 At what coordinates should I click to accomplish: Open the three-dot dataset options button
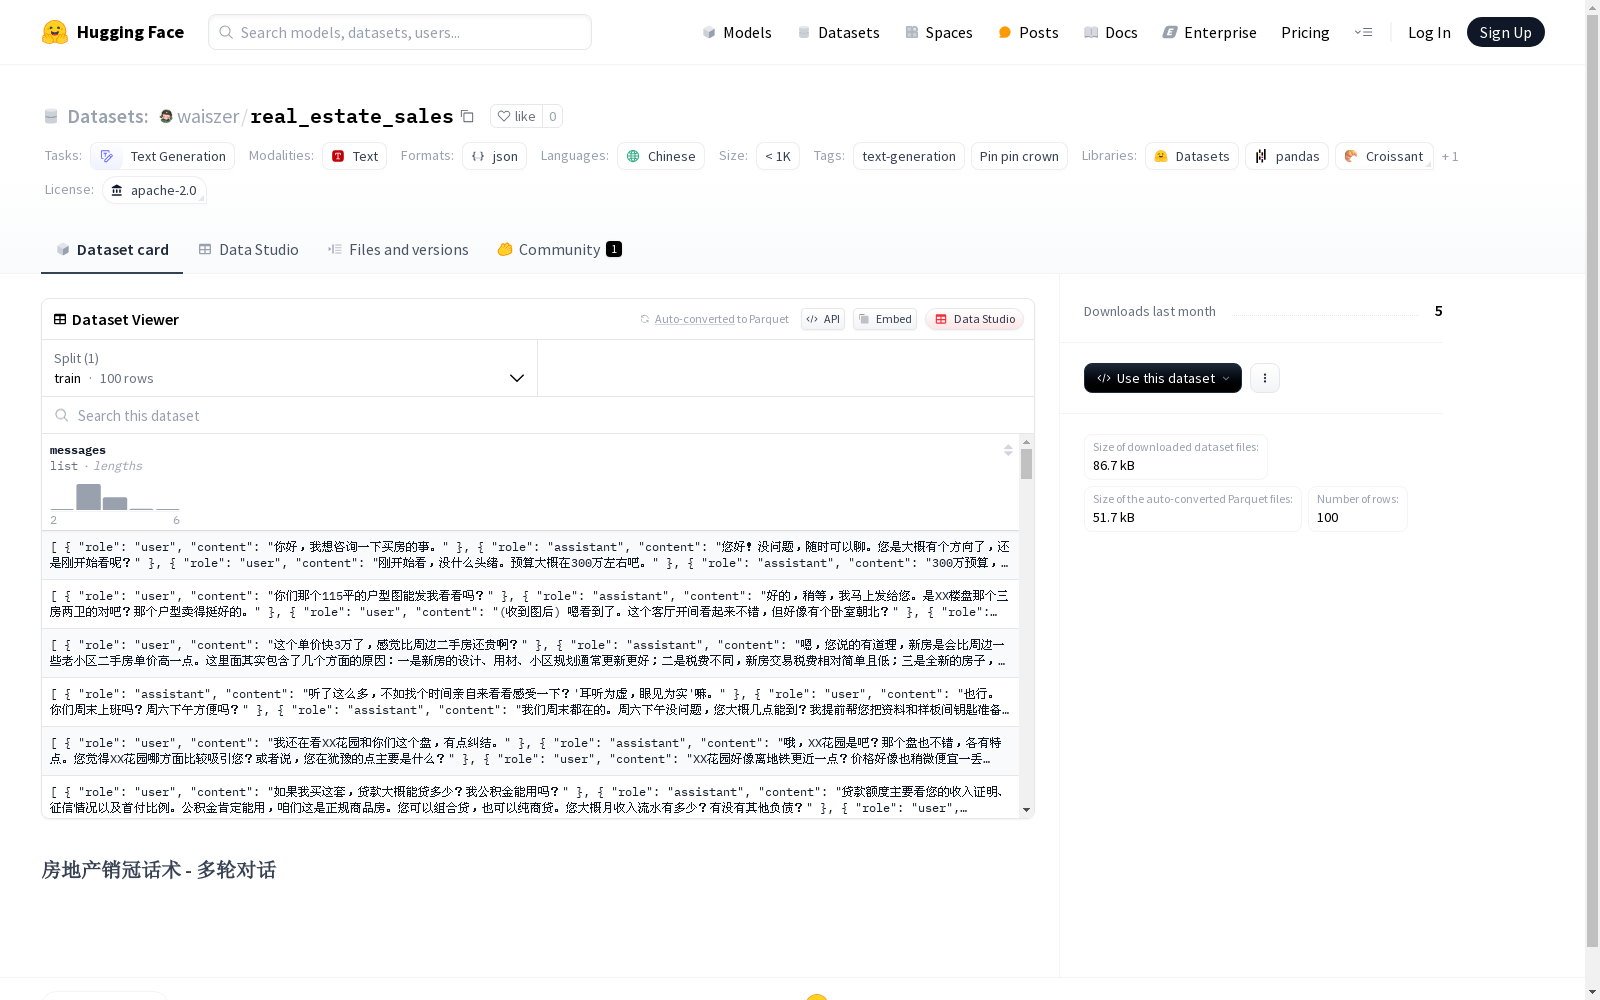click(x=1265, y=378)
